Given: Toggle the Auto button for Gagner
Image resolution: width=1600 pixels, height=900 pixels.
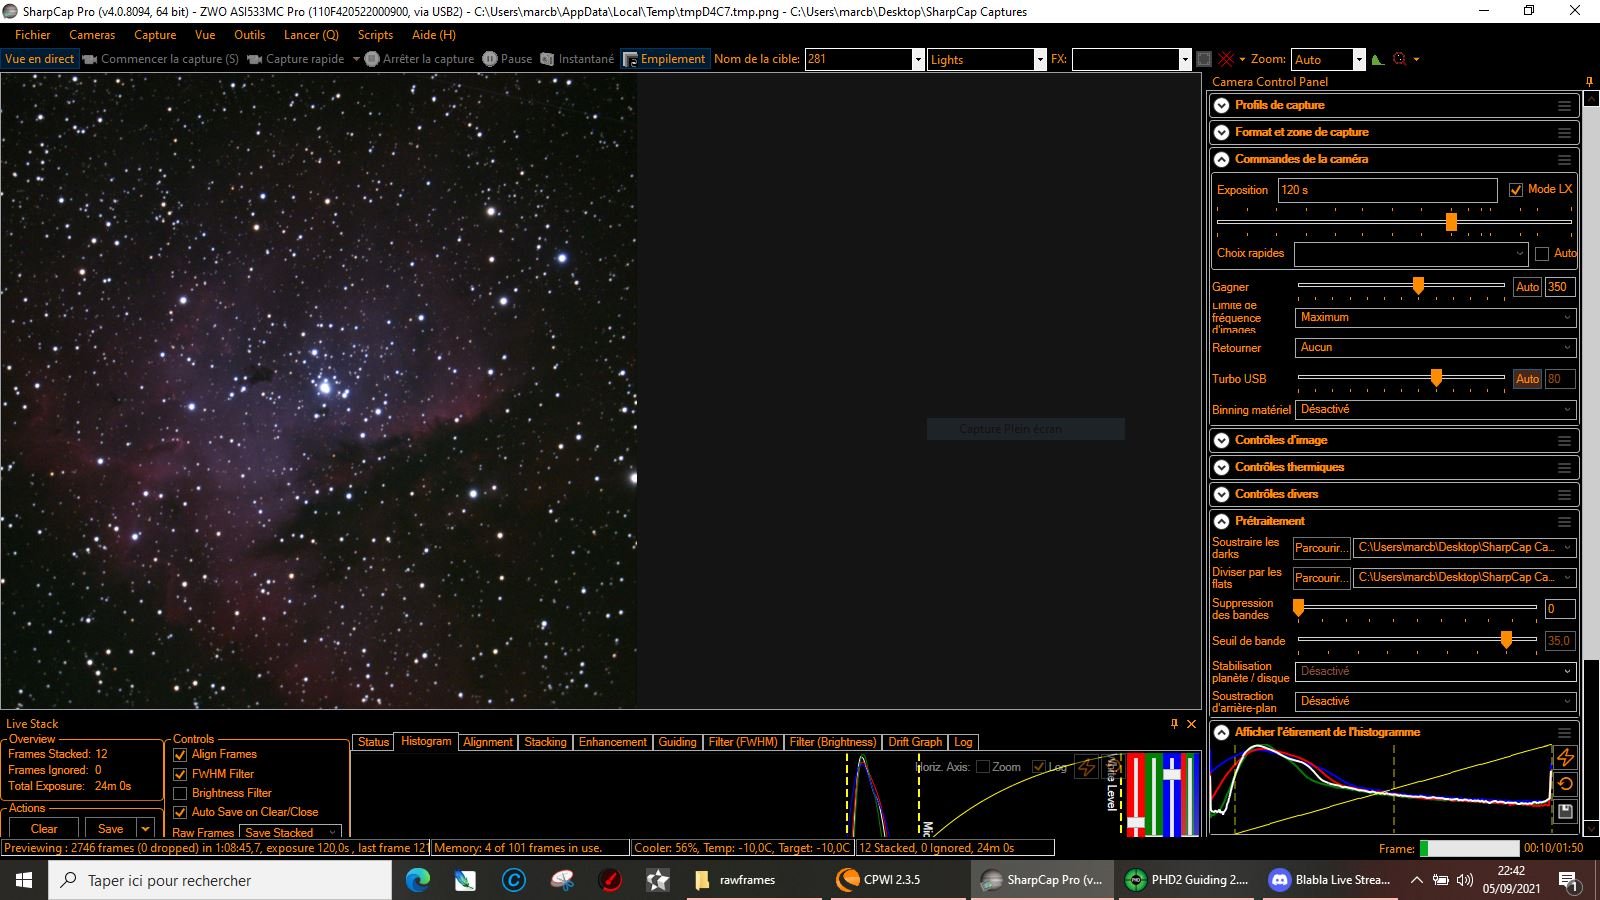Looking at the screenshot, I should coord(1527,287).
